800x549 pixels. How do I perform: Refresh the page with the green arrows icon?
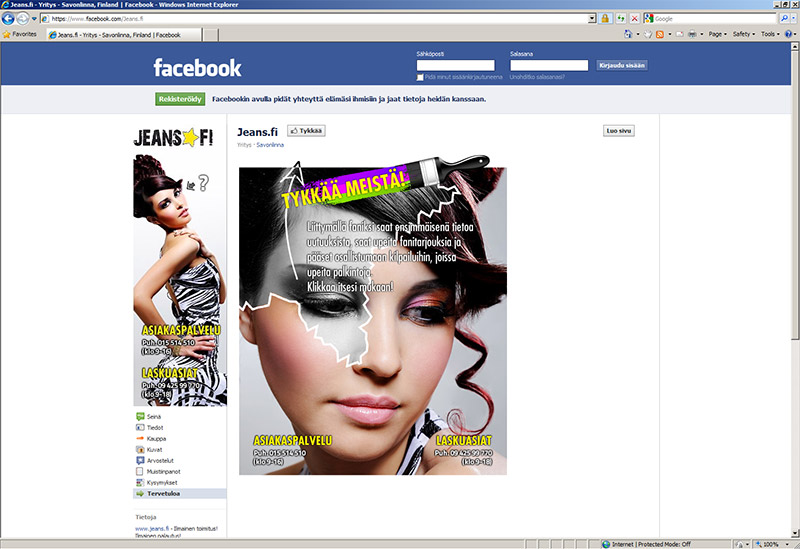(620, 19)
